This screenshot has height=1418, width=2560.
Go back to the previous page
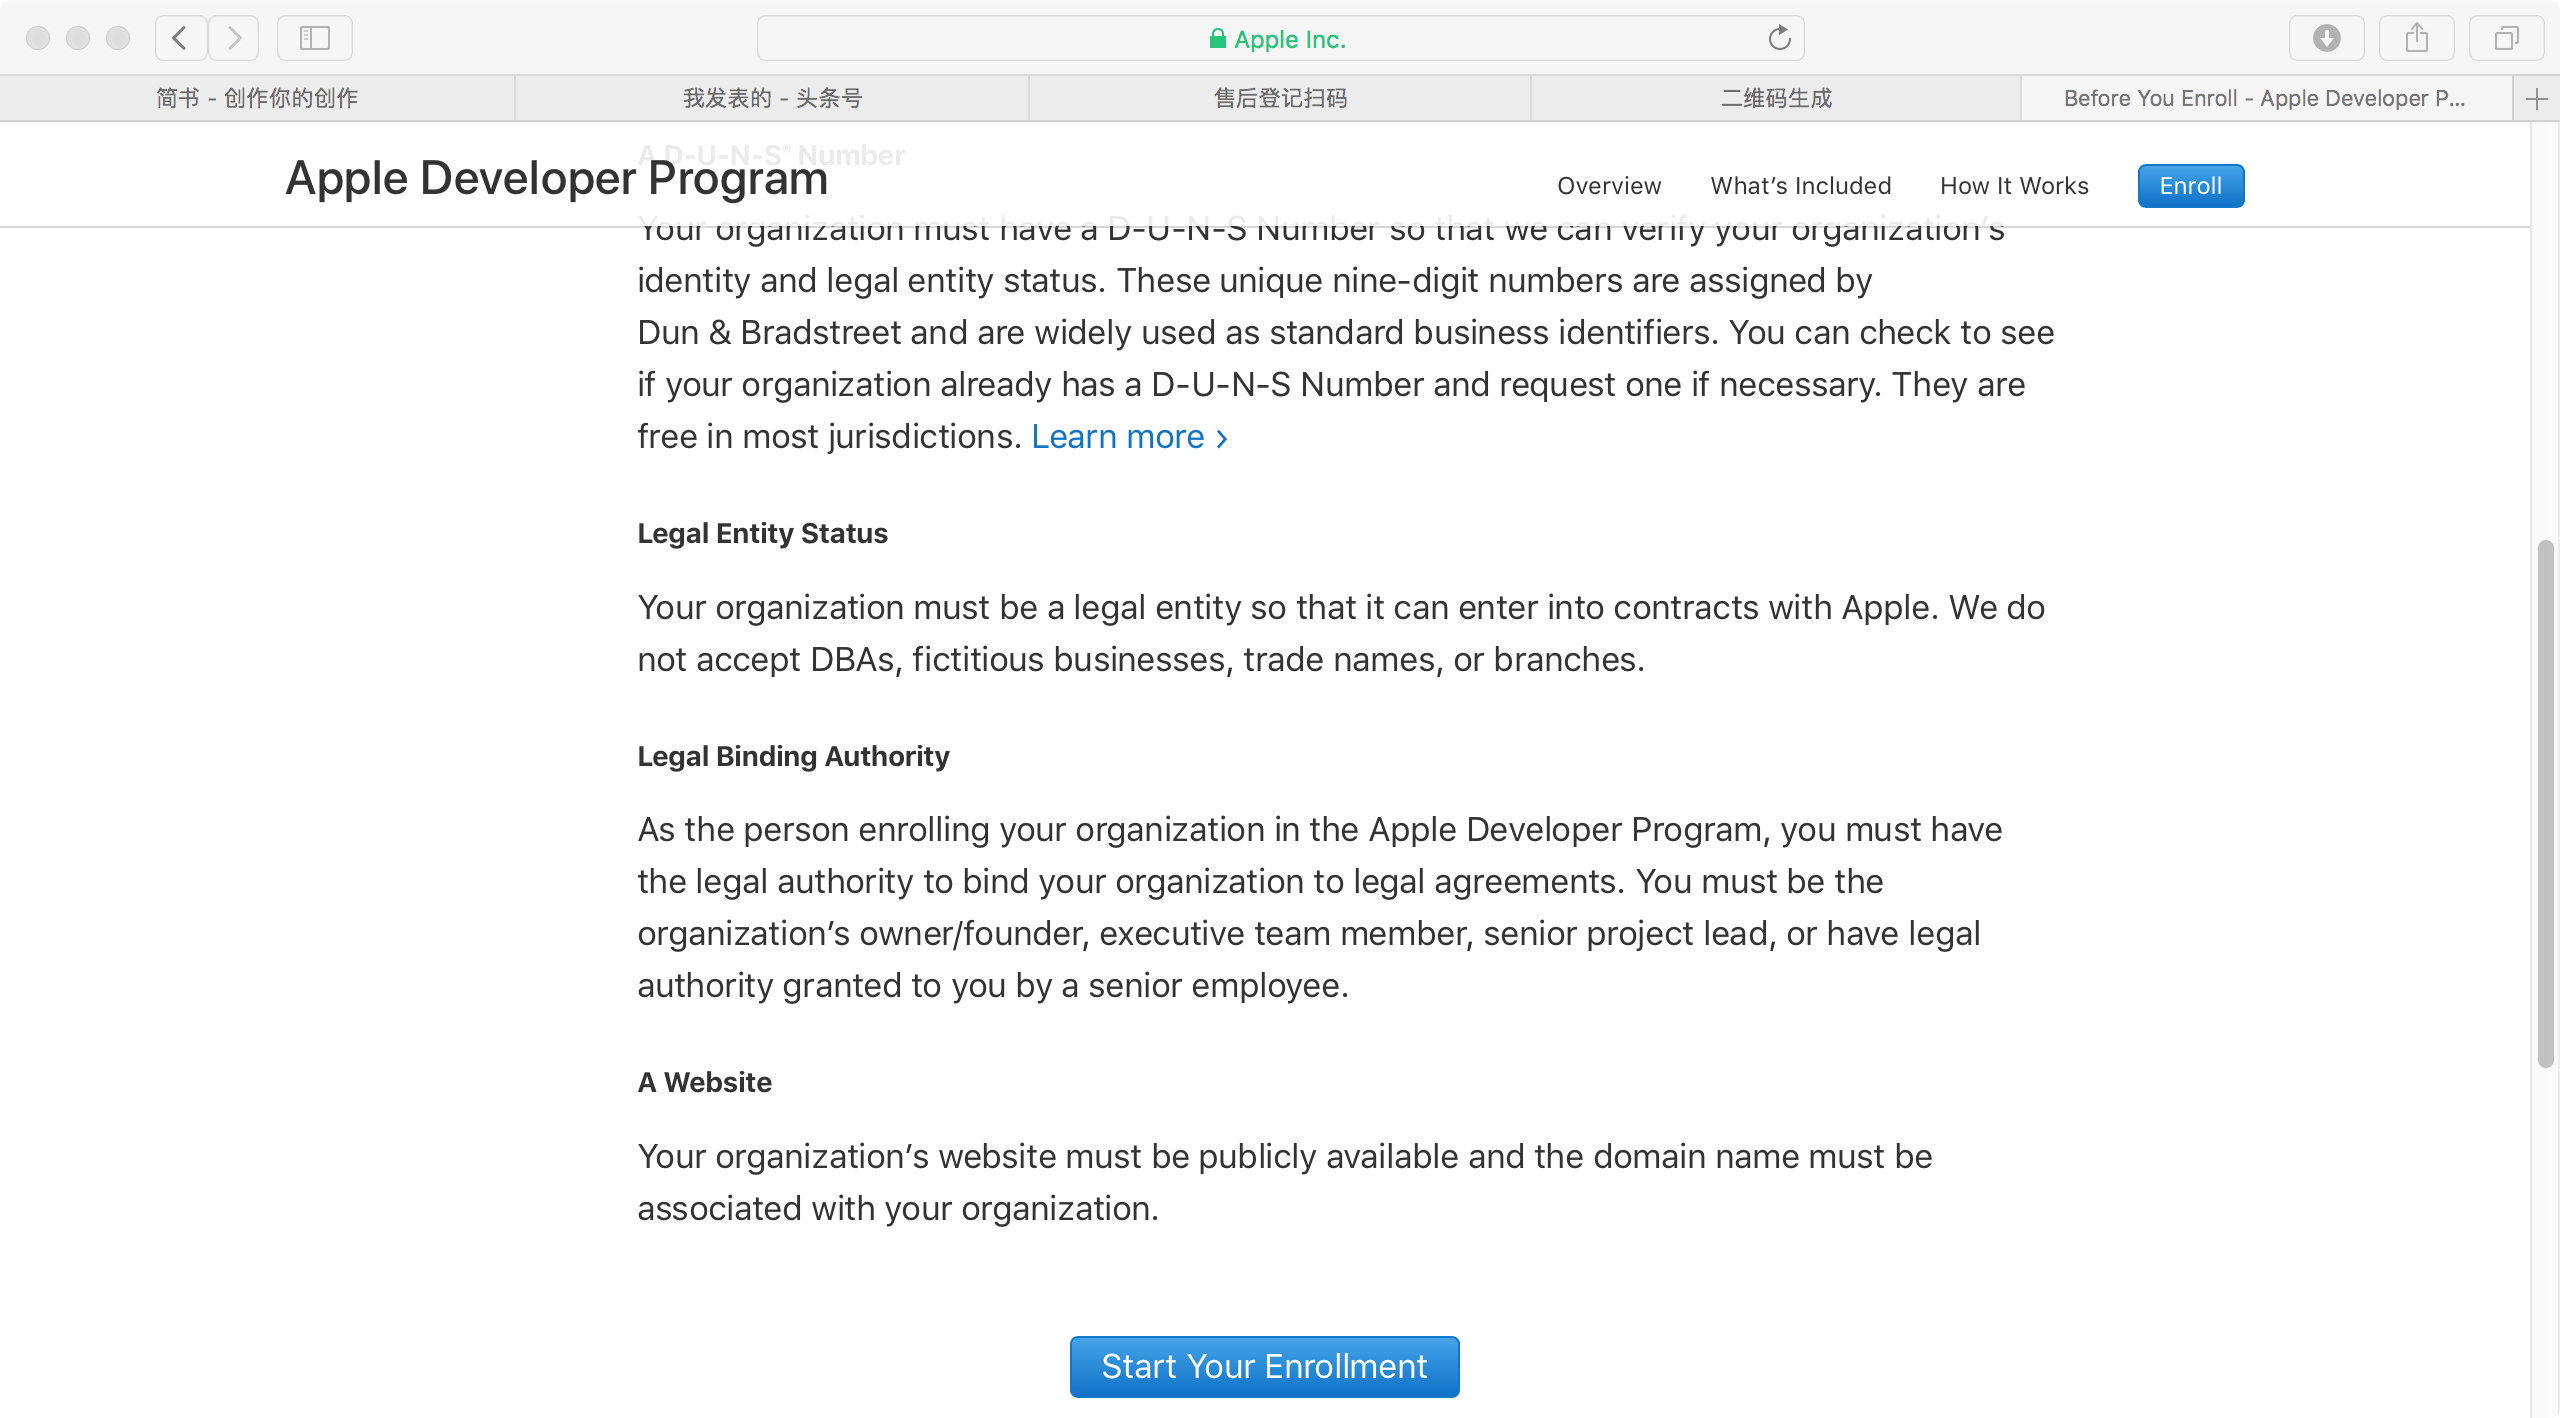pos(180,38)
